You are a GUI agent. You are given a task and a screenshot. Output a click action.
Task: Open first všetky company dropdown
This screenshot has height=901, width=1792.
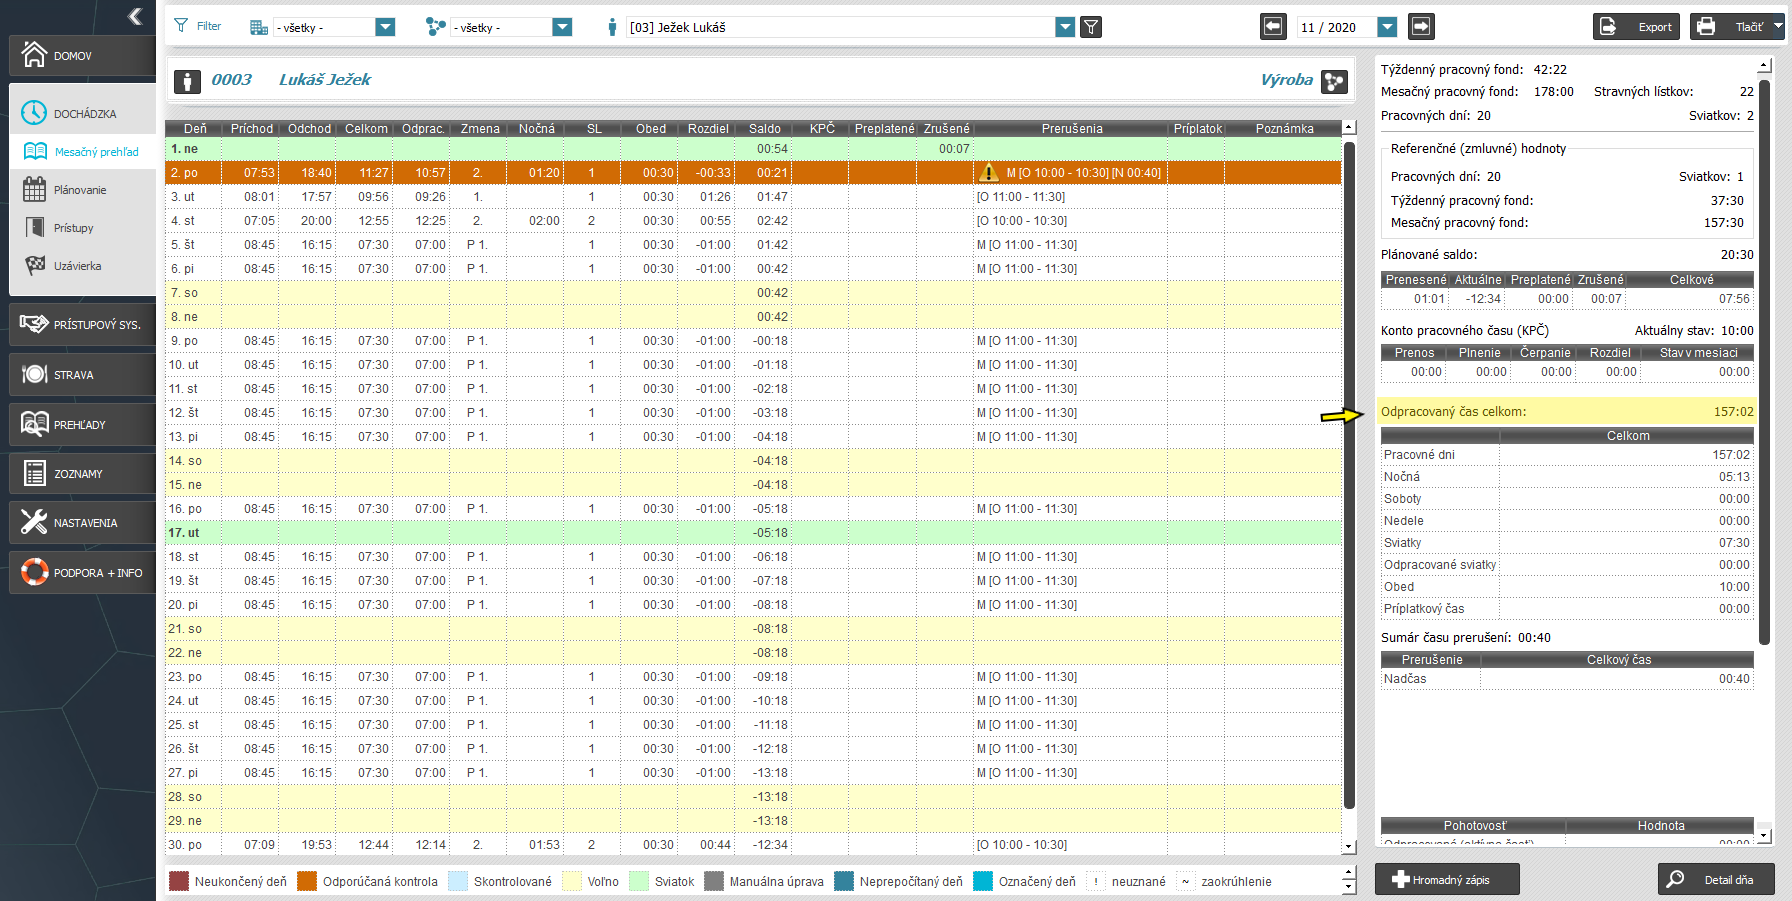(x=385, y=27)
